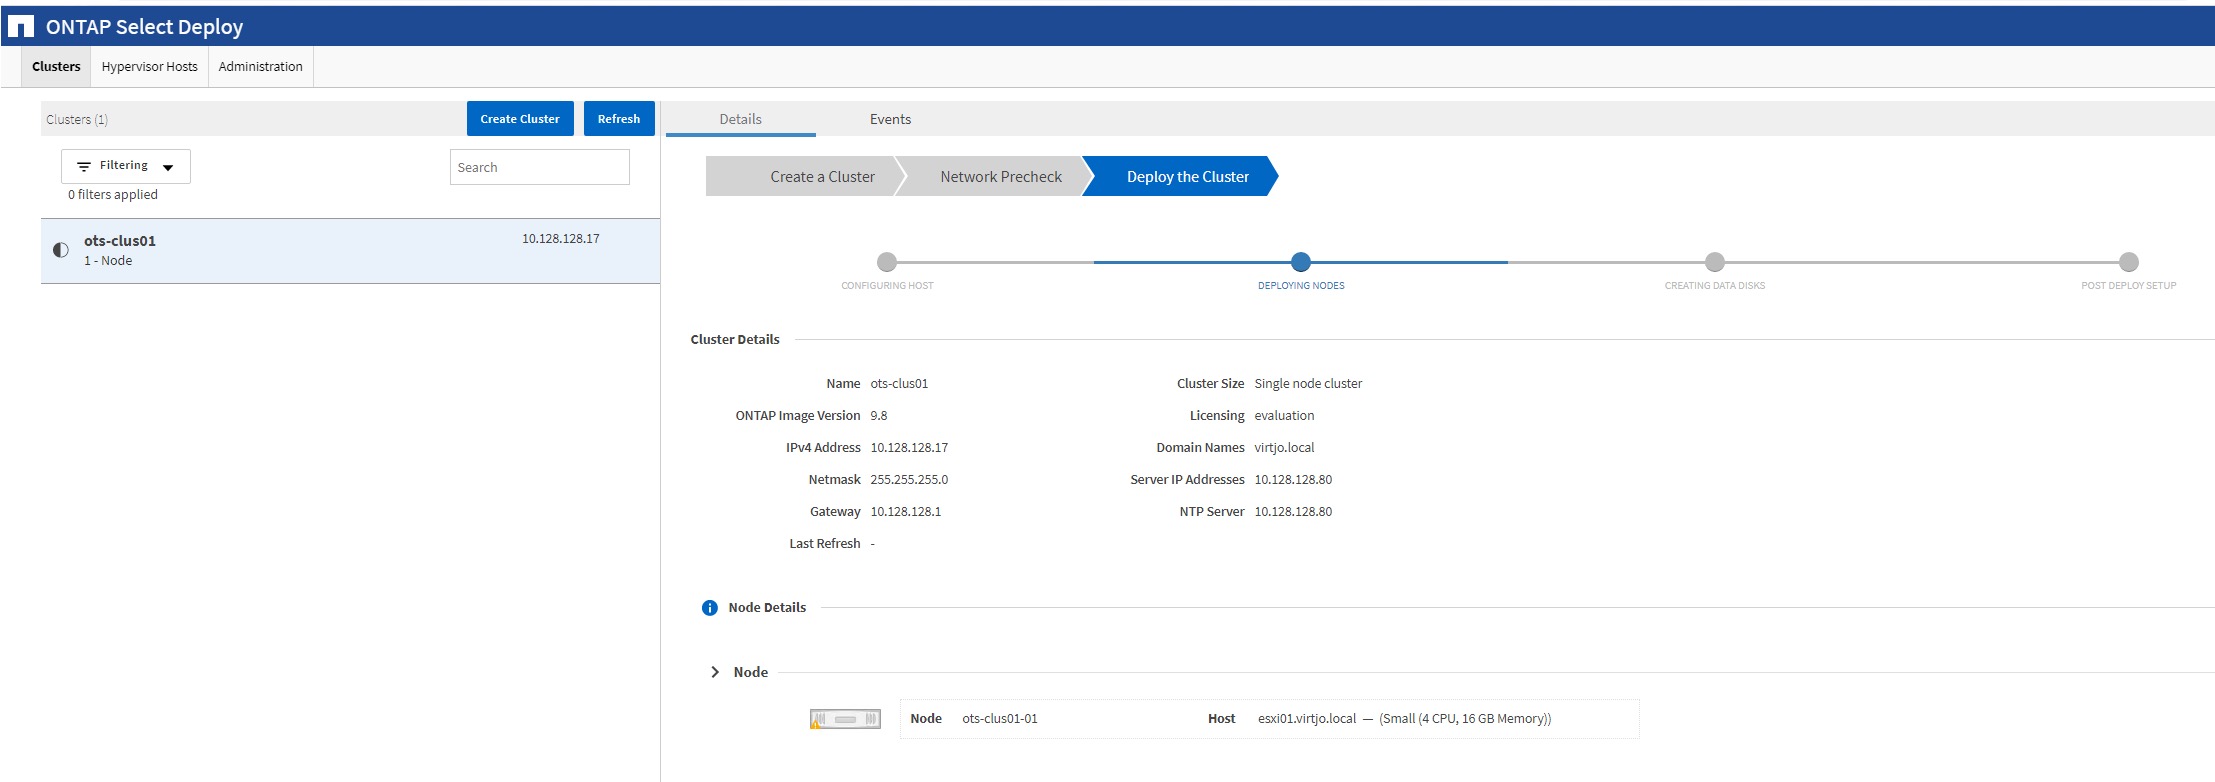Click the Post Deploy Setup progress circle

(2128, 262)
